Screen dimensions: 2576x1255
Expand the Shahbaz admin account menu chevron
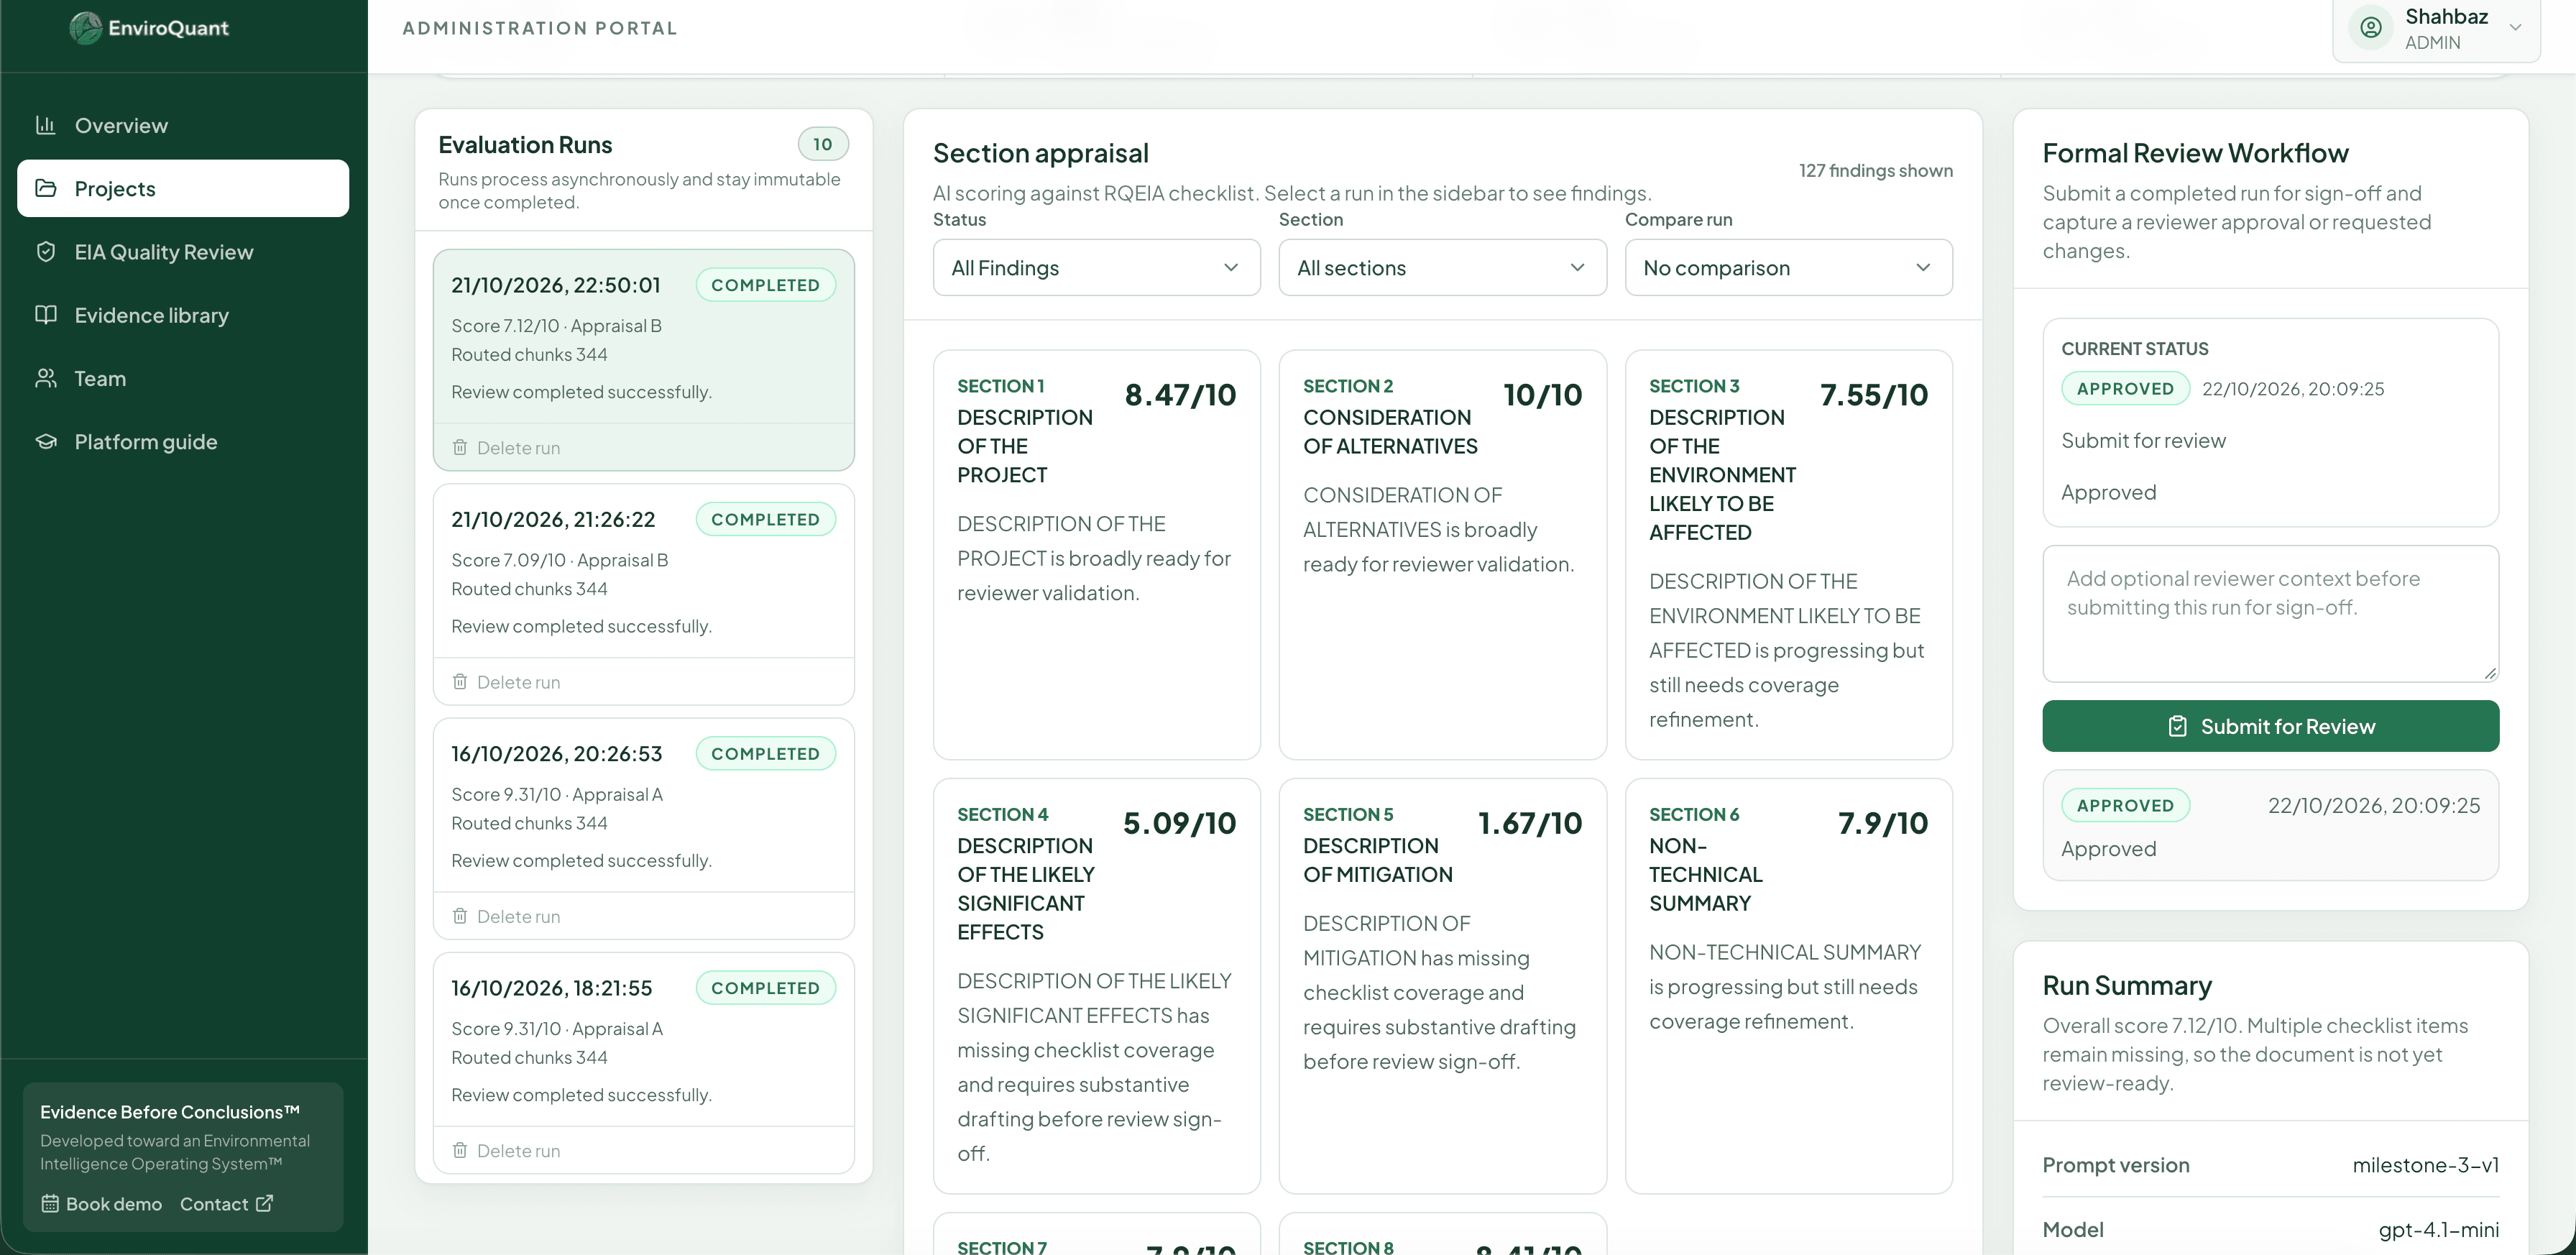pyautogui.click(x=2515, y=28)
